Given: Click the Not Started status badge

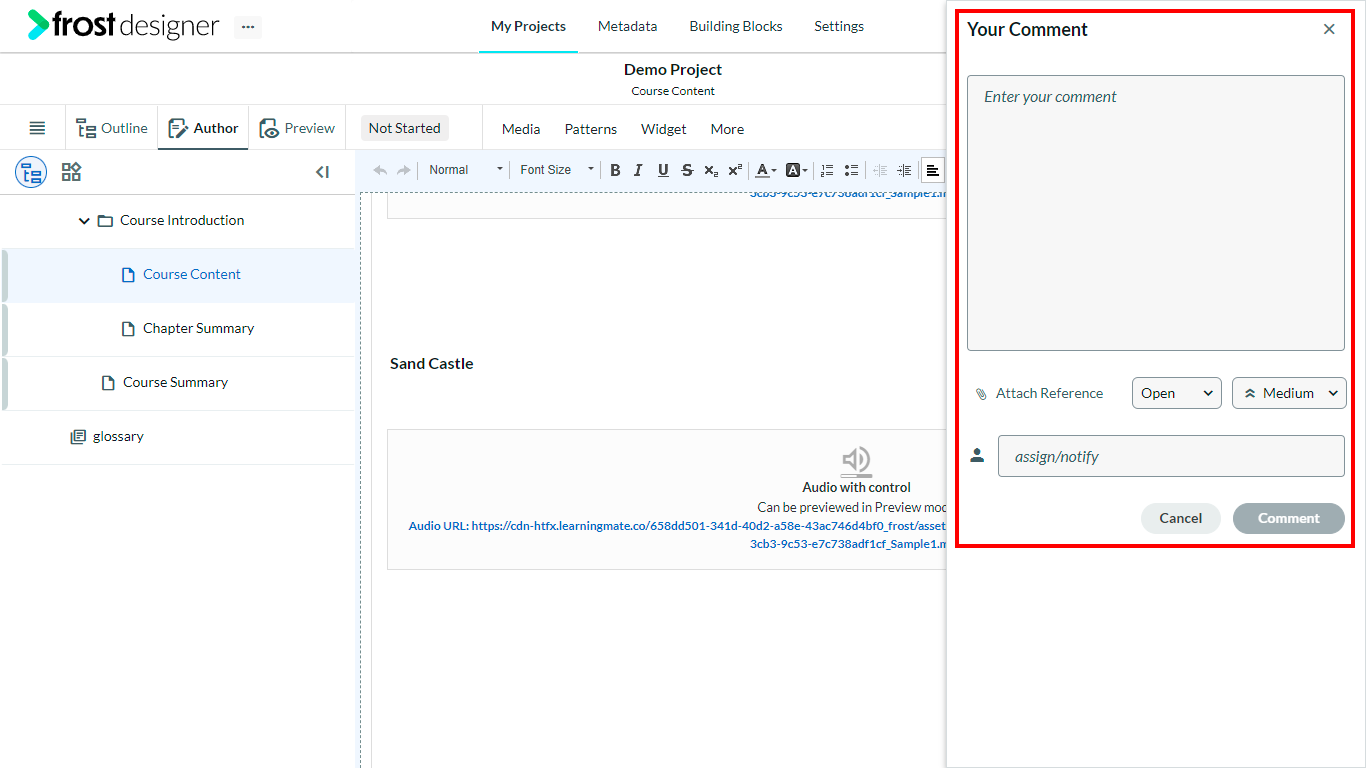Looking at the screenshot, I should (404, 128).
